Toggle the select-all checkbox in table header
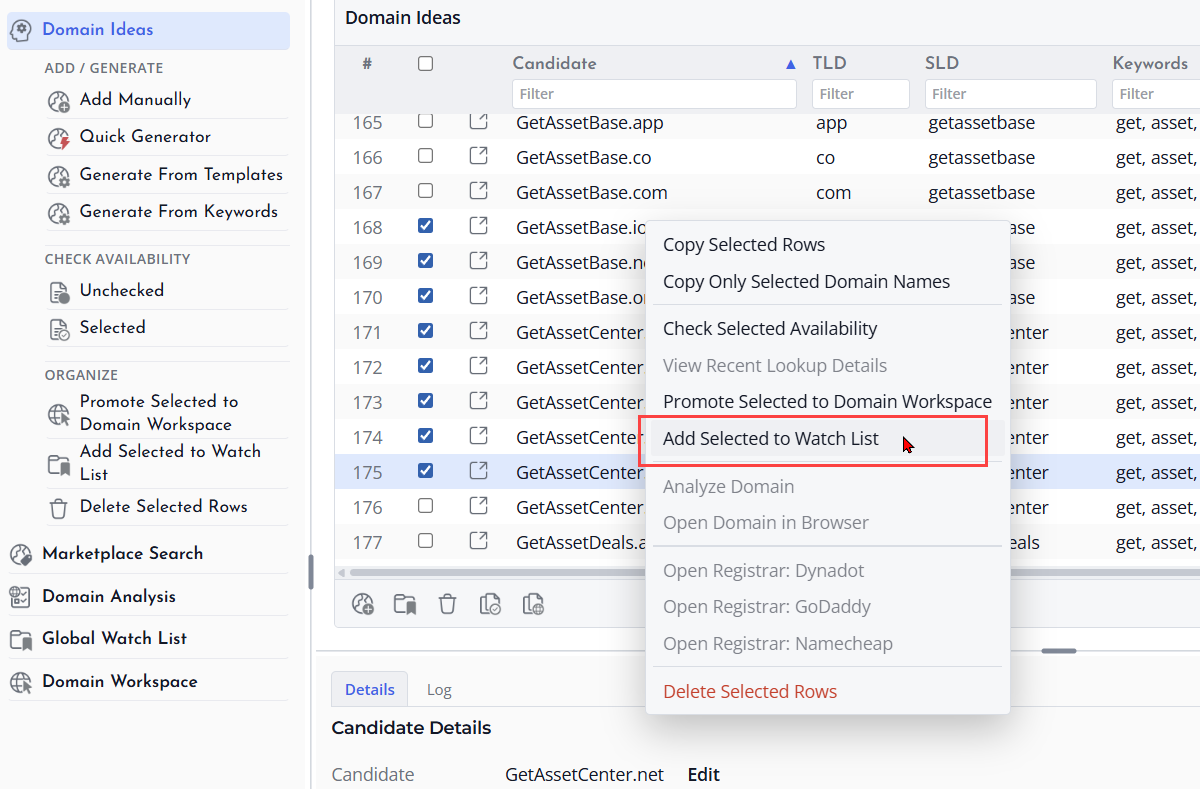This screenshot has height=789, width=1200. [x=425, y=63]
